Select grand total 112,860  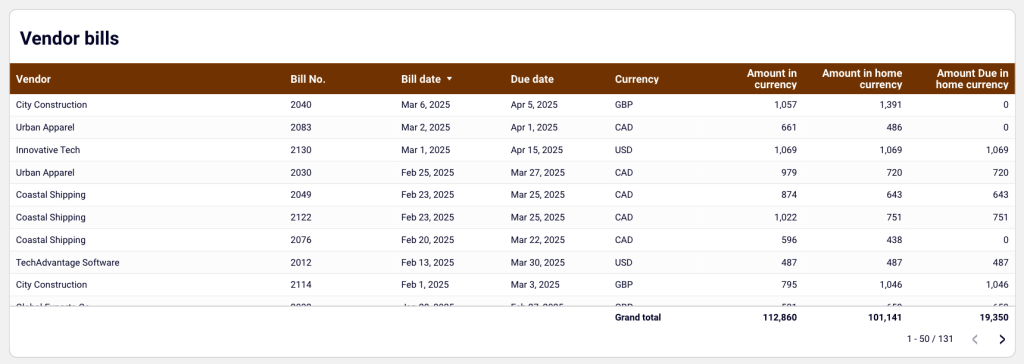click(780, 318)
